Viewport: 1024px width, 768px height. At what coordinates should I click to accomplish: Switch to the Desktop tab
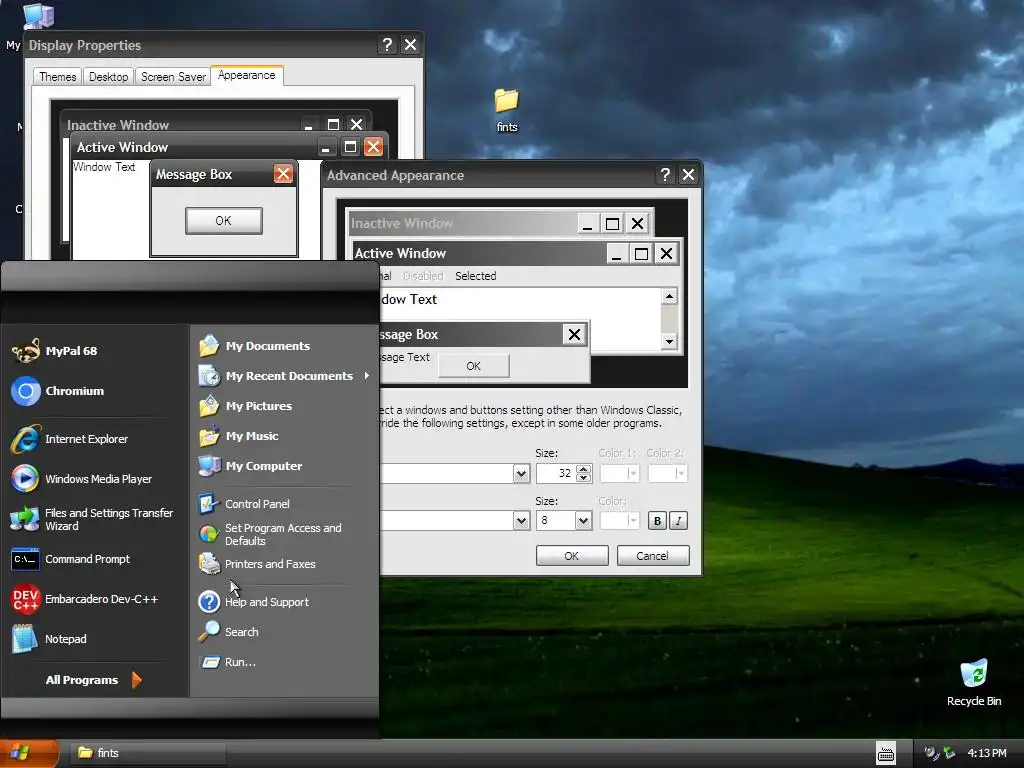coord(108,76)
